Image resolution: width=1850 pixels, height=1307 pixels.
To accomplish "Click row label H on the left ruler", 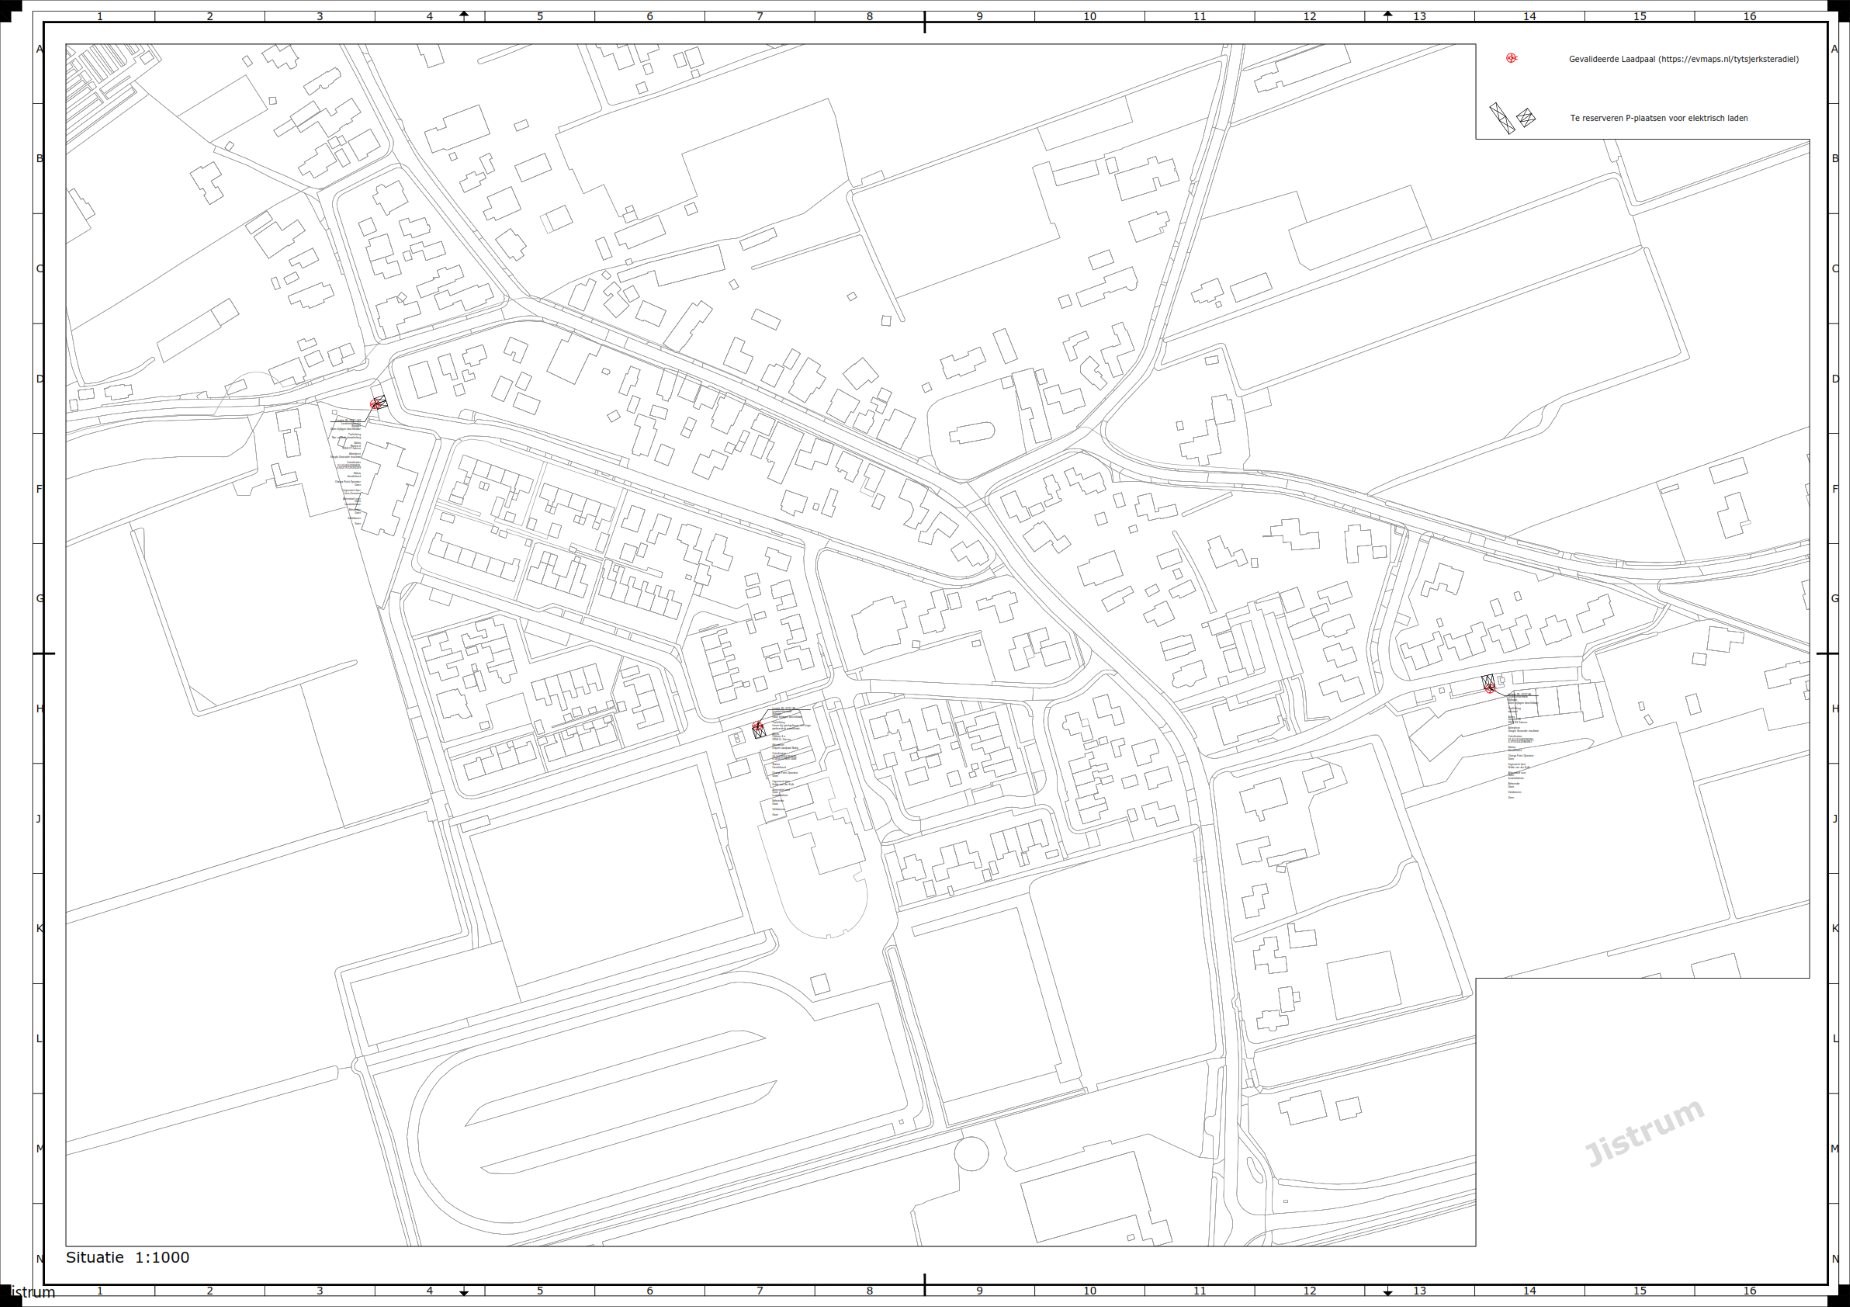I will pyautogui.click(x=40, y=709).
